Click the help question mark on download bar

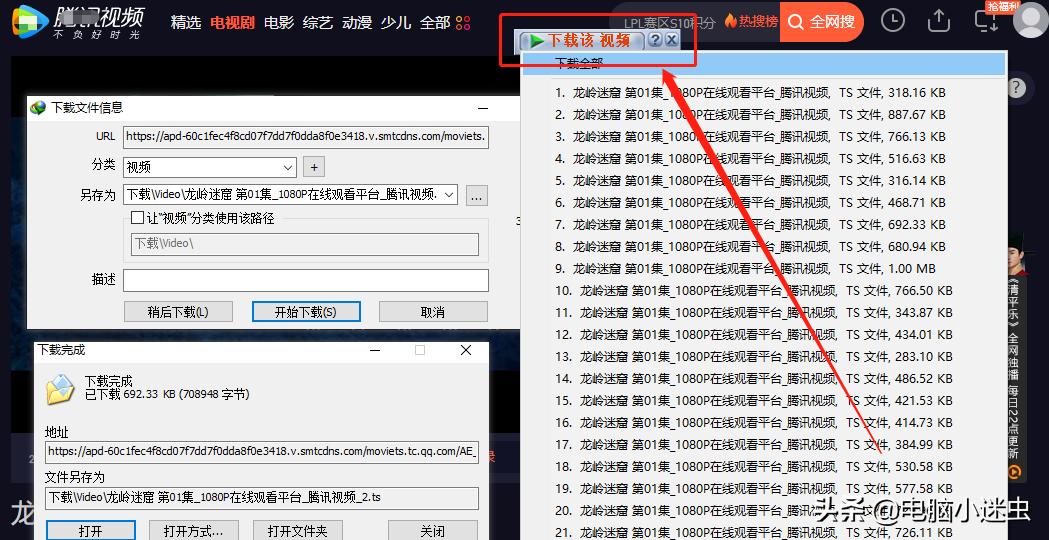(x=656, y=40)
